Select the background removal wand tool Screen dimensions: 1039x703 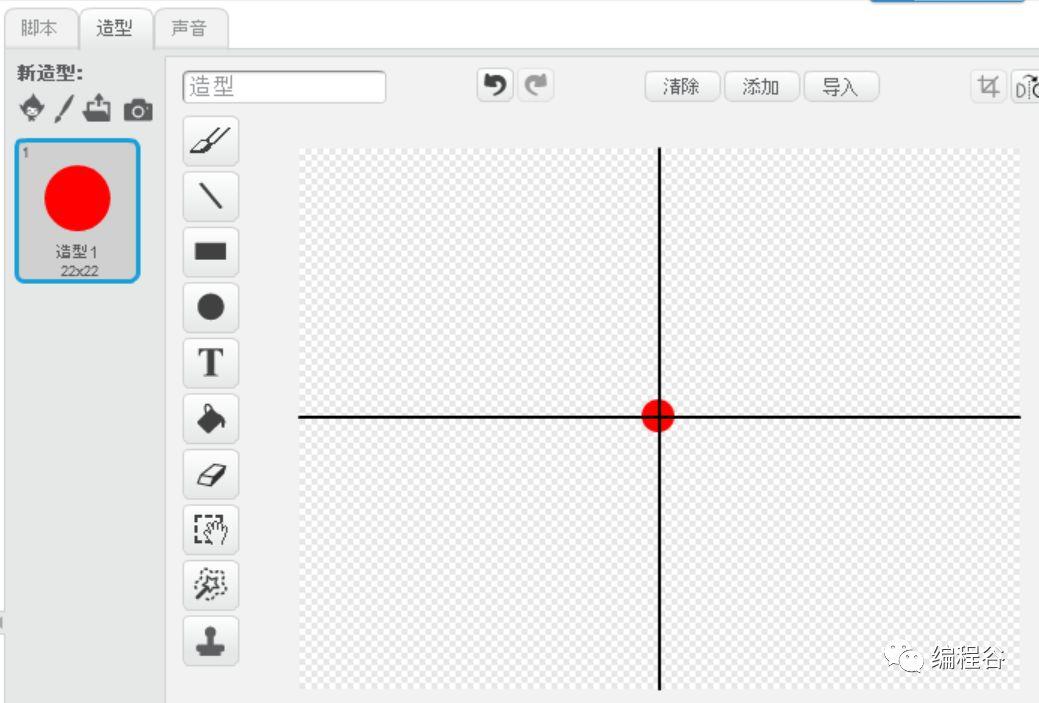click(x=210, y=585)
